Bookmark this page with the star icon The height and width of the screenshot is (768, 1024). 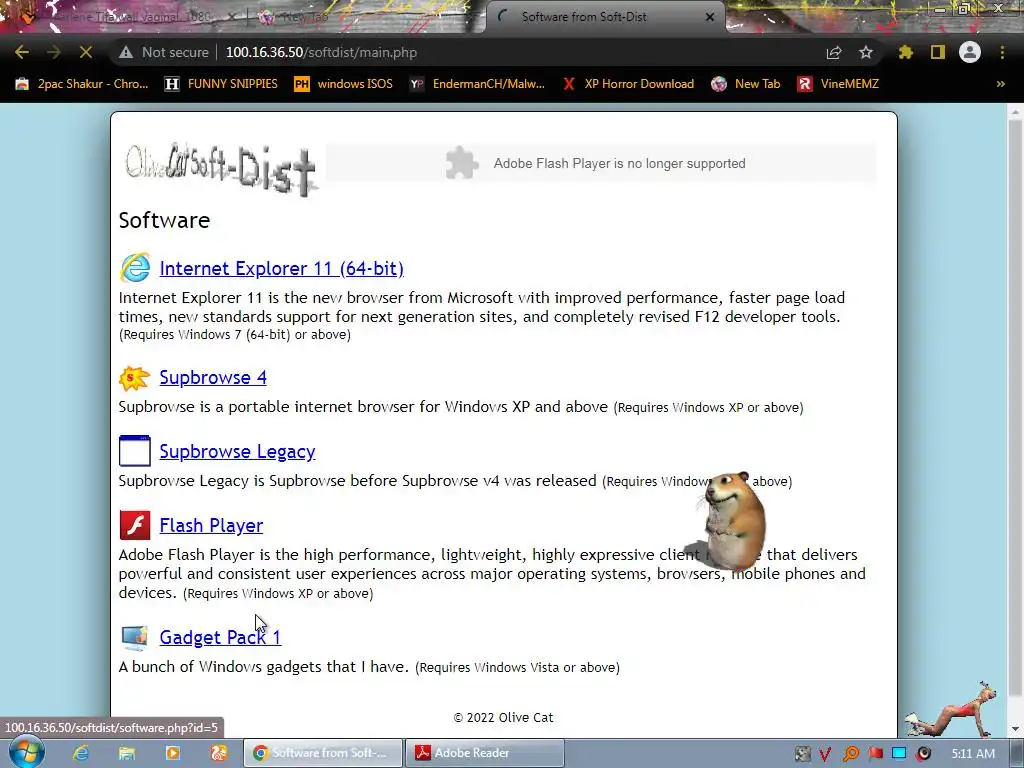866,52
